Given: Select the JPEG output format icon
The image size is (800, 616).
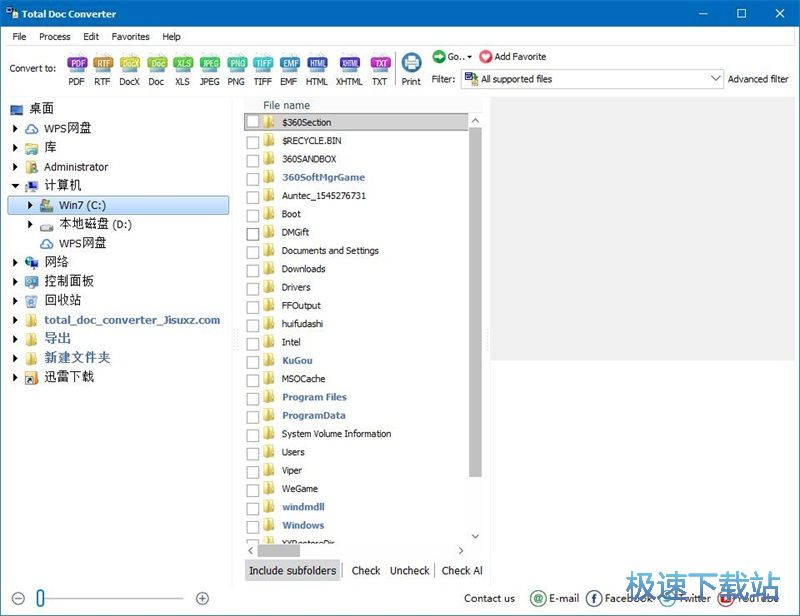Looking at the screenshot, I should coord(210,63).
